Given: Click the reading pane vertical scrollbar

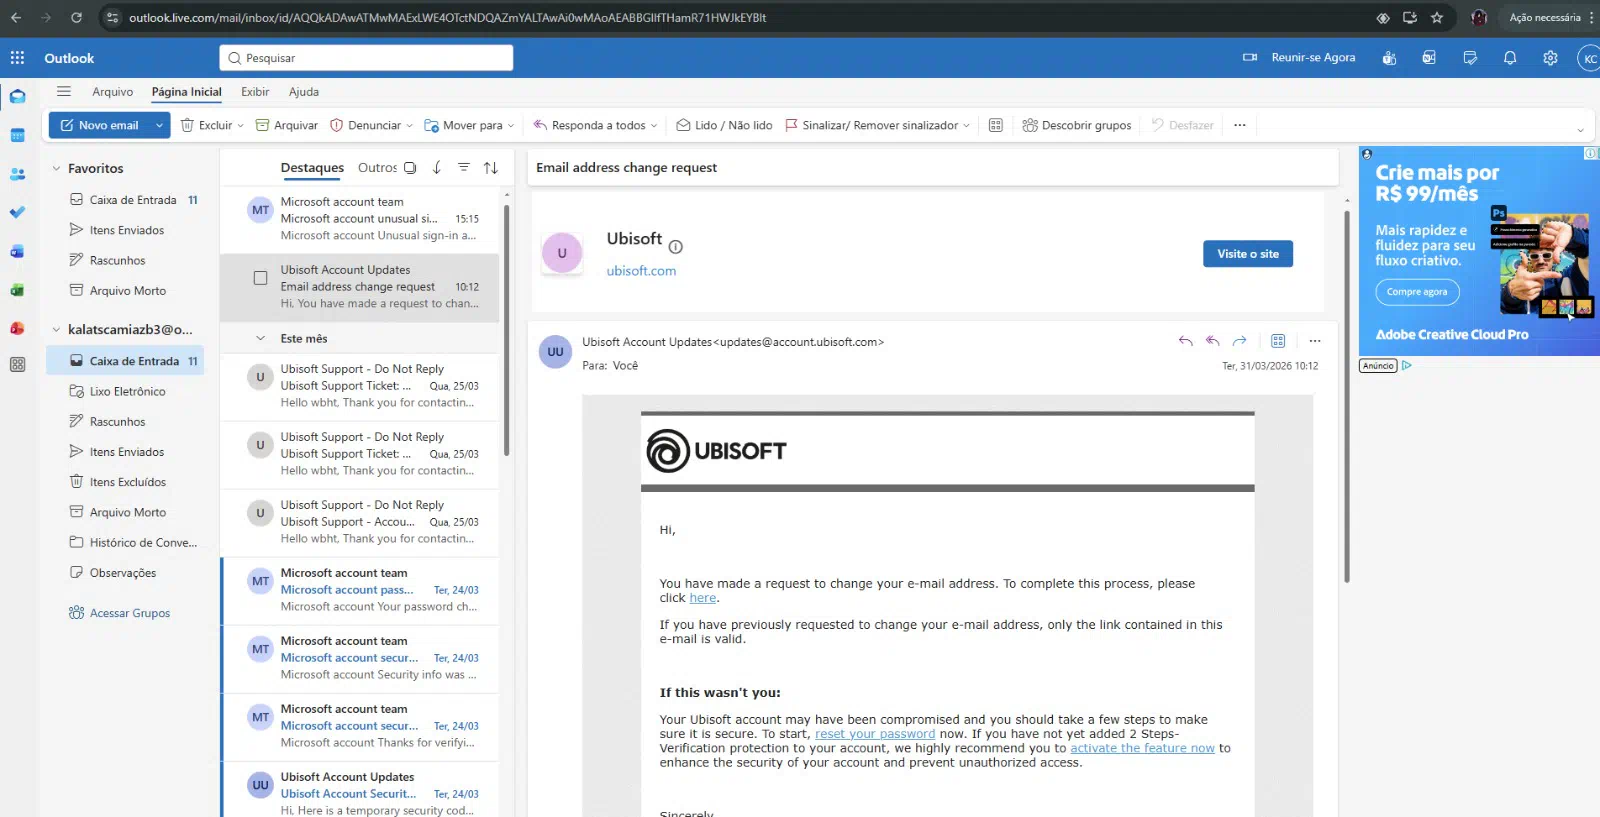Looking at the screenshot, I should pyautogui.click(x=1346, y=400).
